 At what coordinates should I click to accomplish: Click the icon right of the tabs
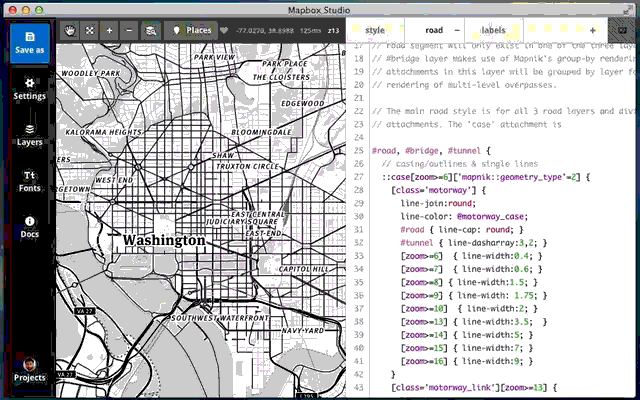pos(622,30)
